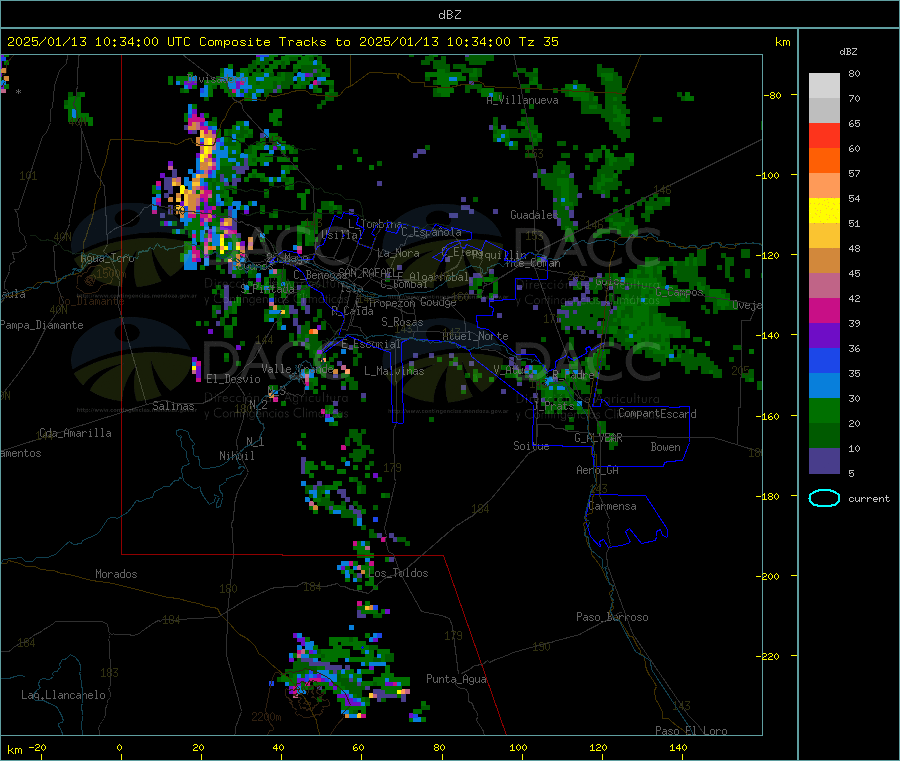Click the Carmensa map label
The width and height of the screenshot is (900, 761).
point(612,506)
